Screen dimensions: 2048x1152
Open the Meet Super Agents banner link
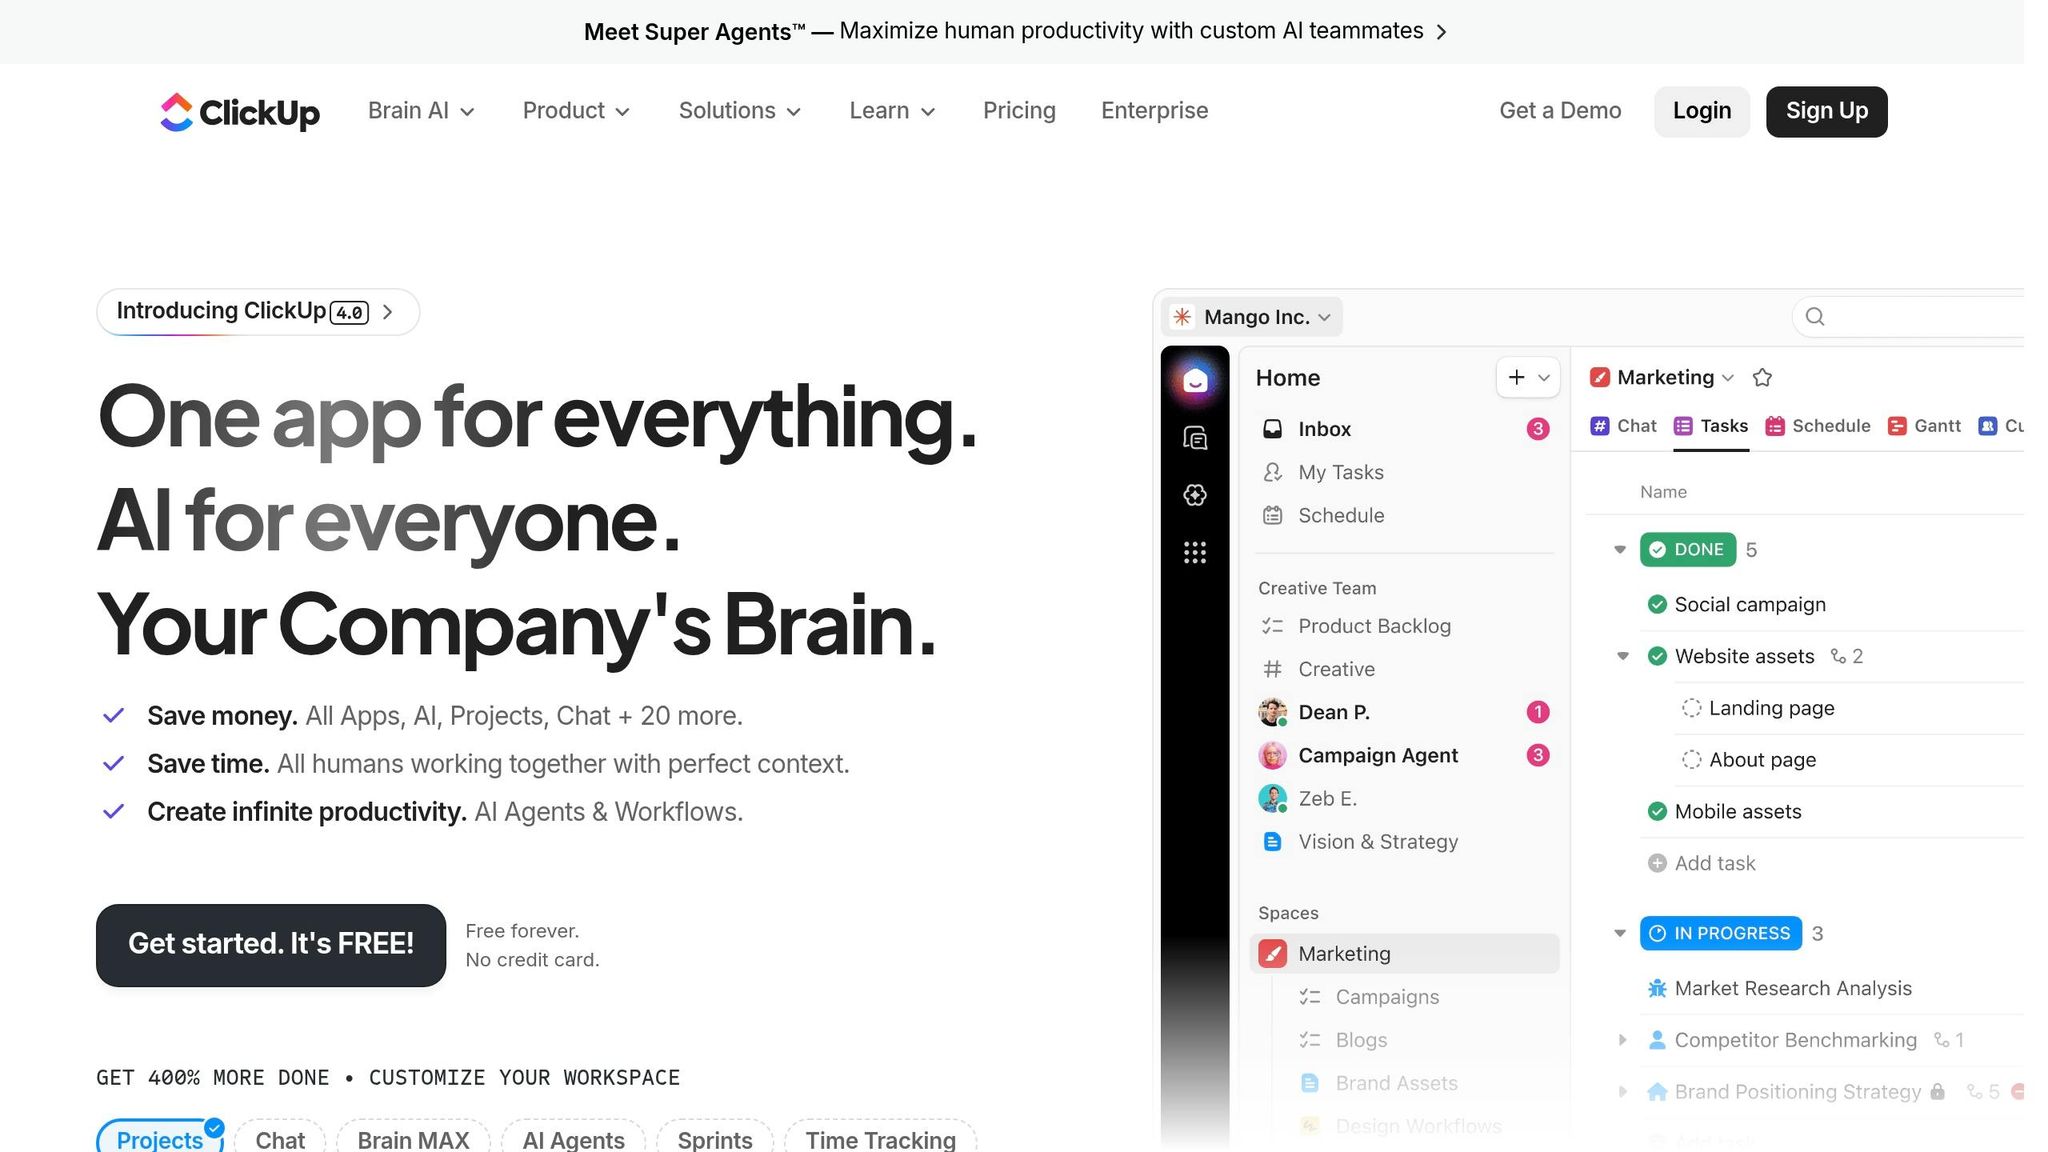(1014, 31)
